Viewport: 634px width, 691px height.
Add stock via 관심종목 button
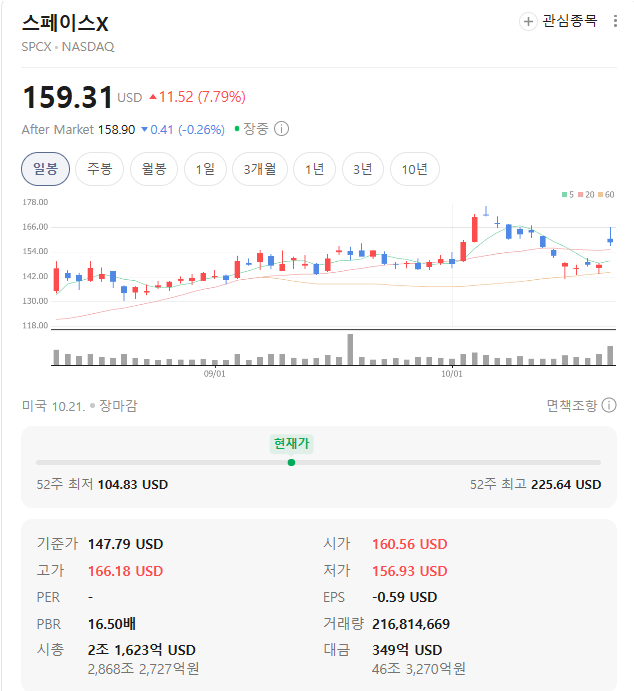pos(558,21)
